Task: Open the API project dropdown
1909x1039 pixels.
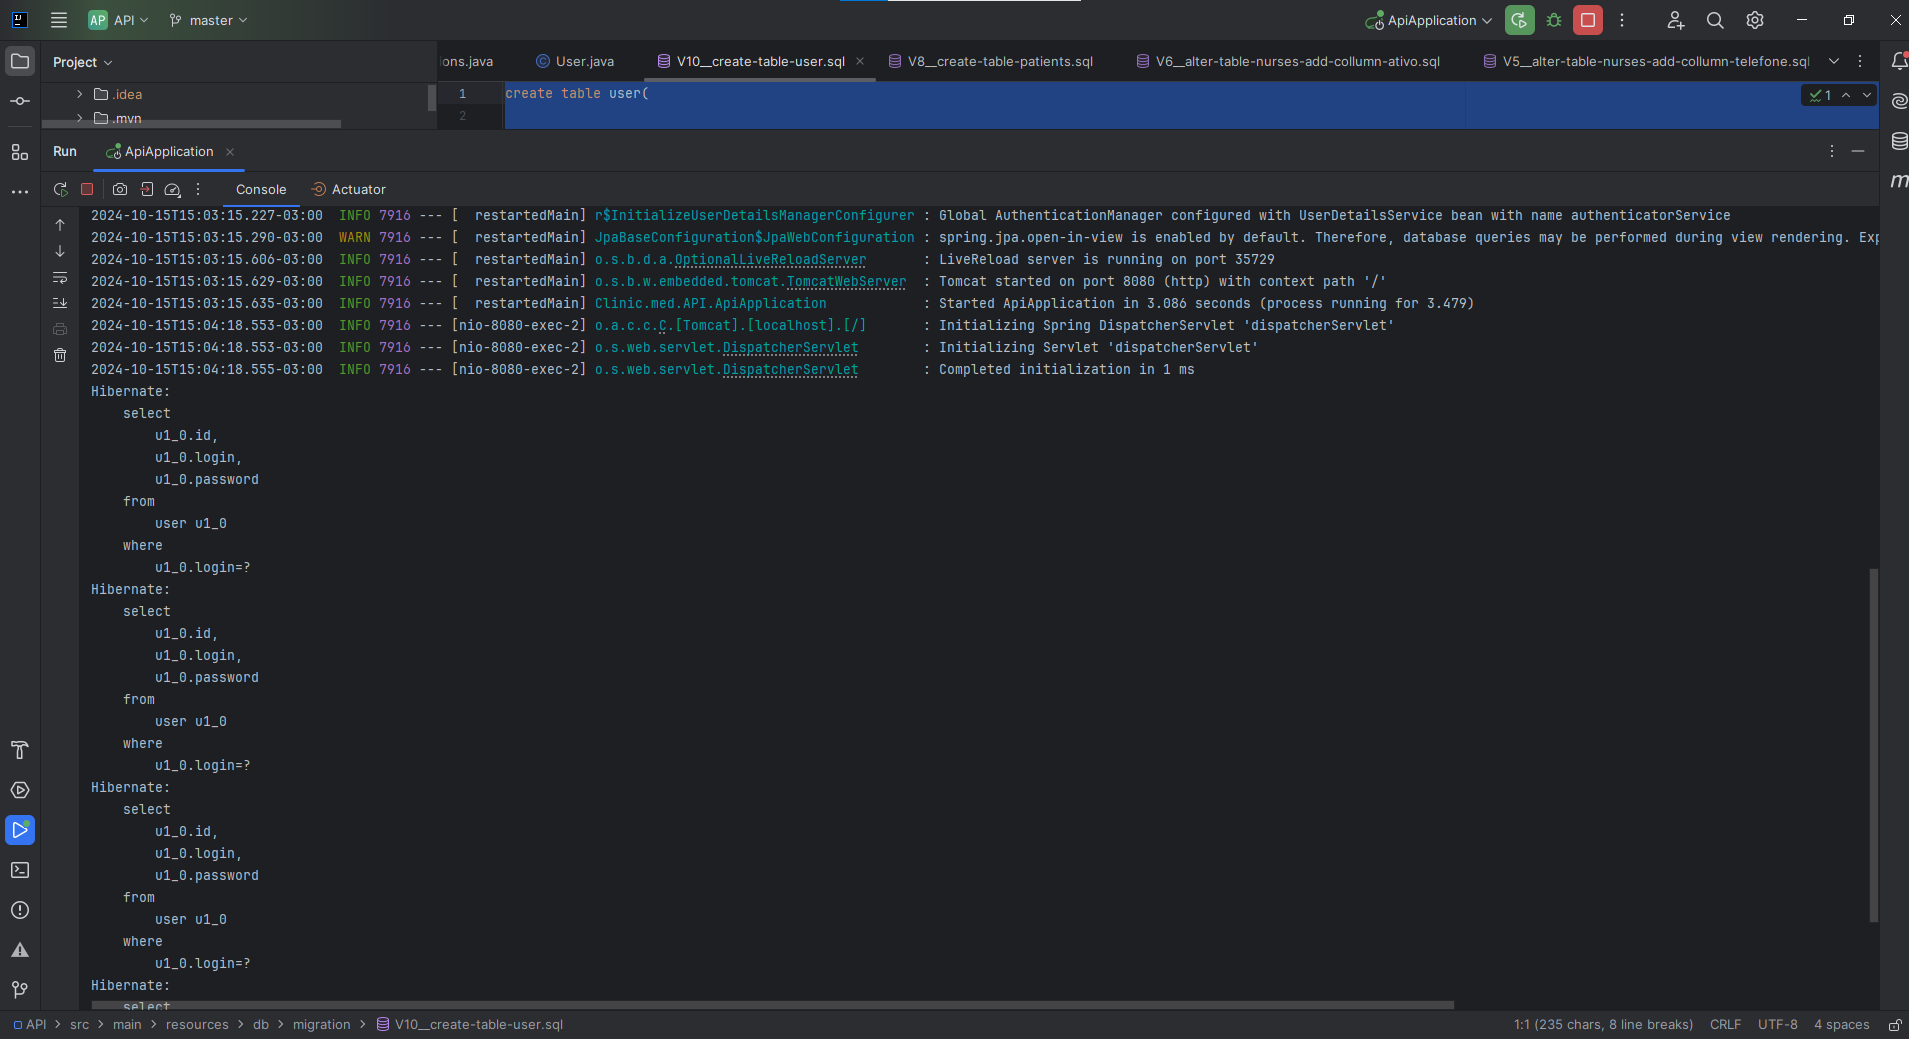Action: coord(119,20)
